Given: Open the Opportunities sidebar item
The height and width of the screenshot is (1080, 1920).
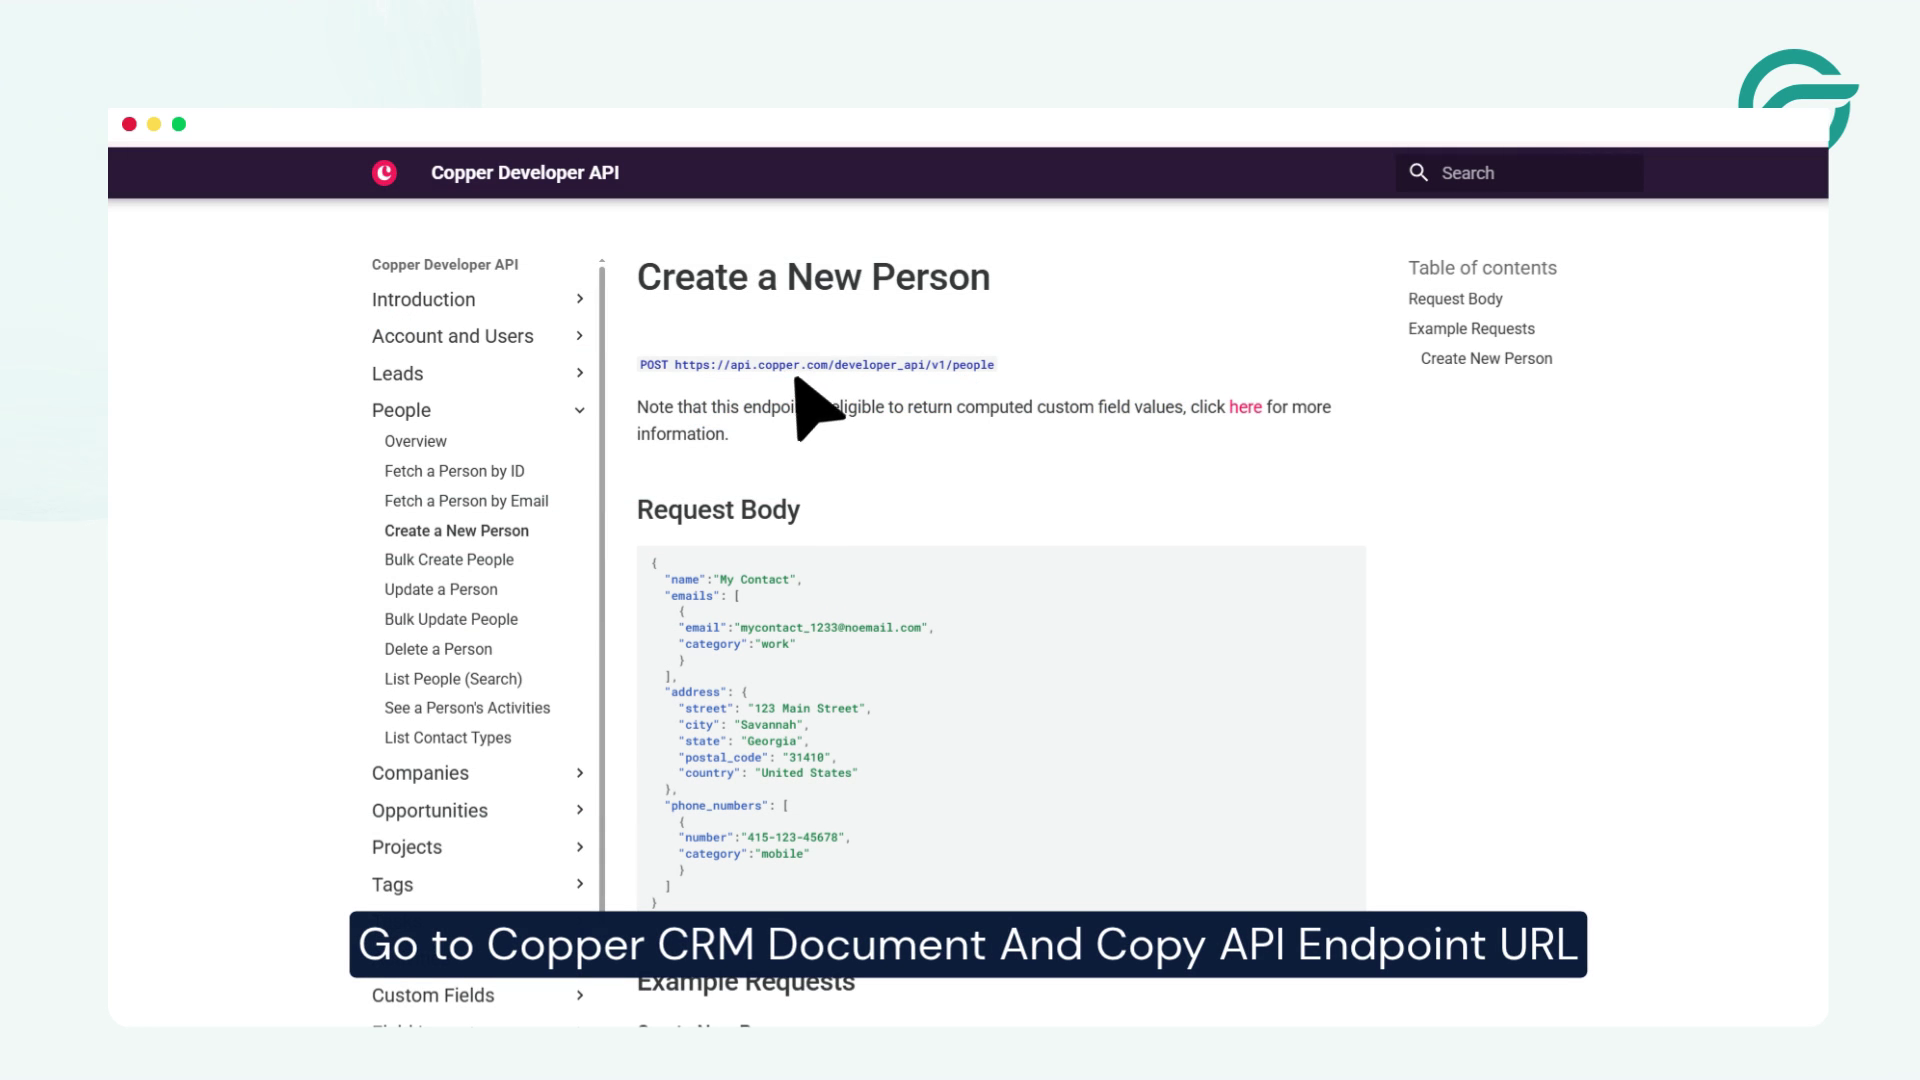Looking at the screenshot, I should (x=430, y=810).
